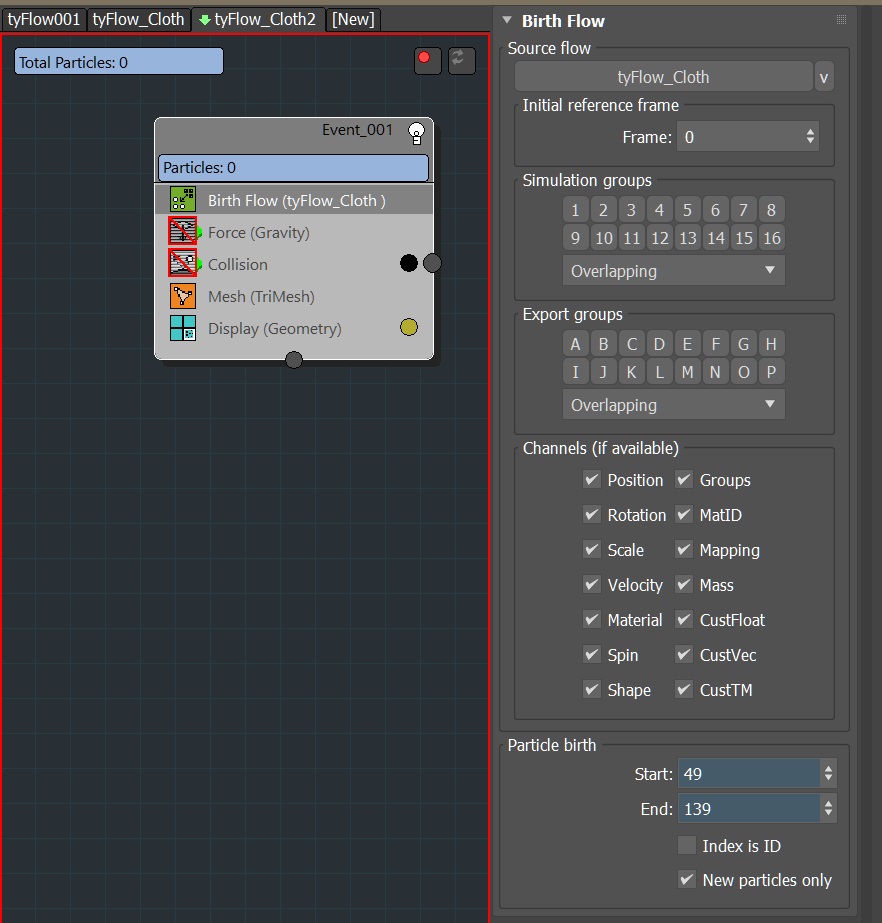
Task: Click the refresh simulation icon
Action: [x=461, y=60]
